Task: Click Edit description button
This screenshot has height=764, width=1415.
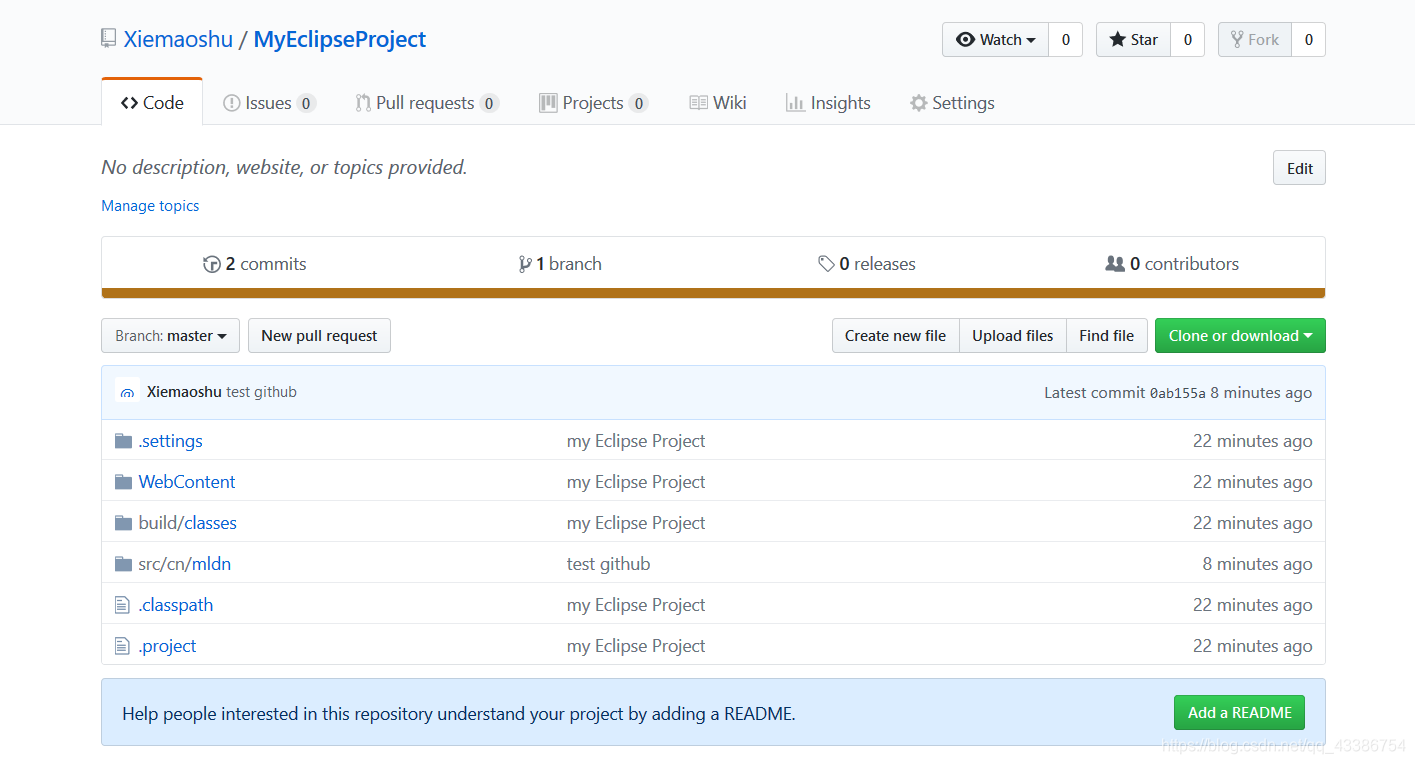Action: click(x=1299, y=168)
